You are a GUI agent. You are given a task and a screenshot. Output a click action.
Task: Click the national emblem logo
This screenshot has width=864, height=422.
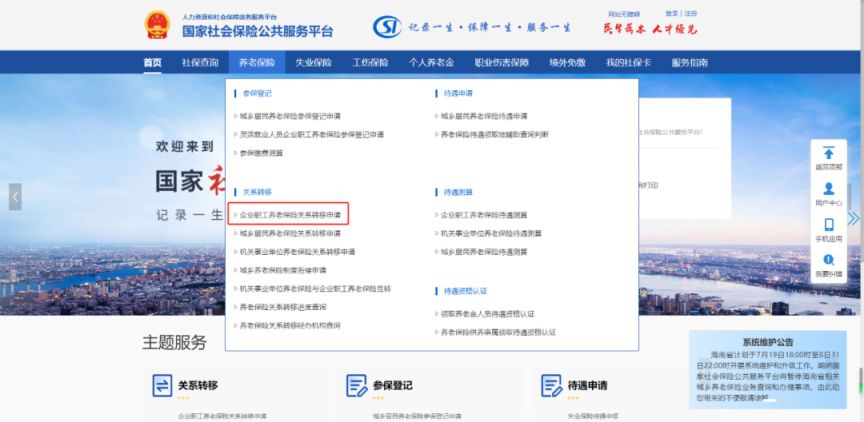click(x=158, y=25)
